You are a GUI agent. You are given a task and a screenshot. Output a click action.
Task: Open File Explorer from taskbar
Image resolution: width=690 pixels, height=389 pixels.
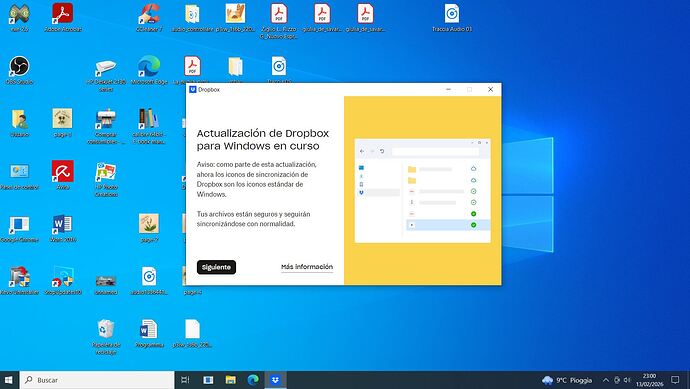pyautogui.click(x=231, y=380)
